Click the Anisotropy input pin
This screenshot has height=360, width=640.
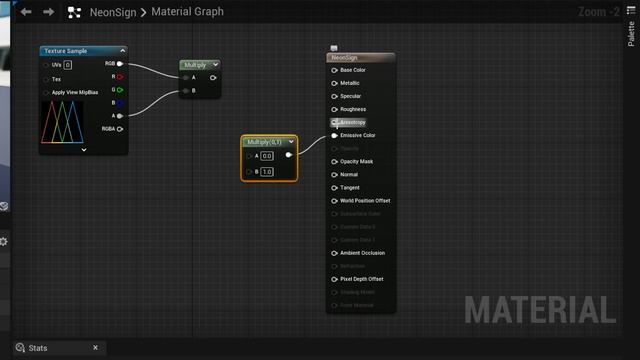point(334,122)
